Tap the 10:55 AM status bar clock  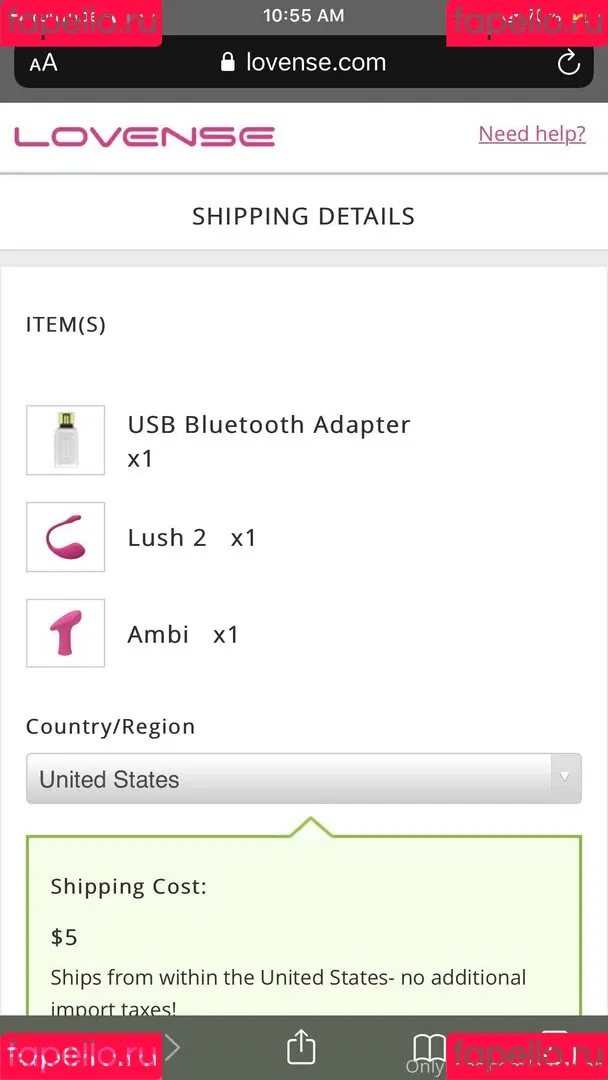(304, 15)
